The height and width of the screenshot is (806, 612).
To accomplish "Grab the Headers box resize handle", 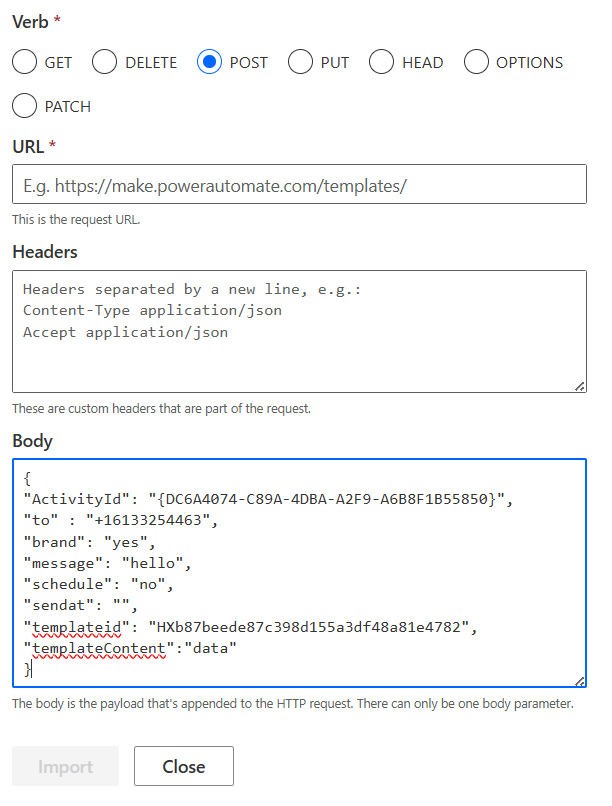I will (x=580, y=386).
